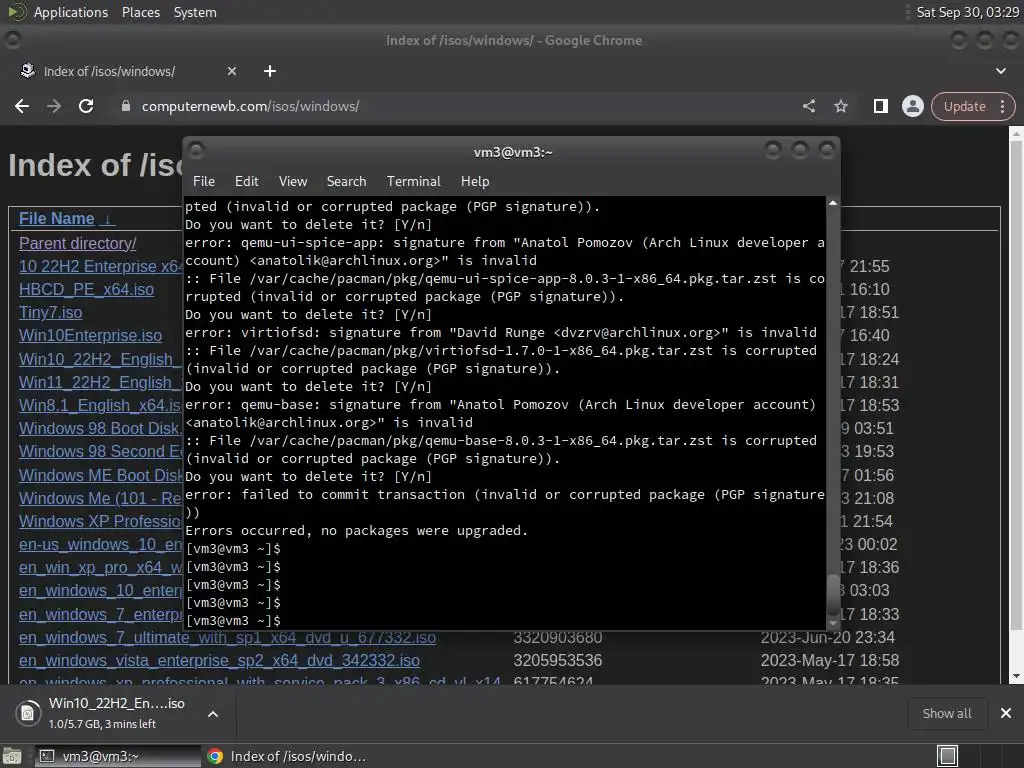Reload the computernewb.com page
Screen dimensions: 1024x768
coord(86,106)
